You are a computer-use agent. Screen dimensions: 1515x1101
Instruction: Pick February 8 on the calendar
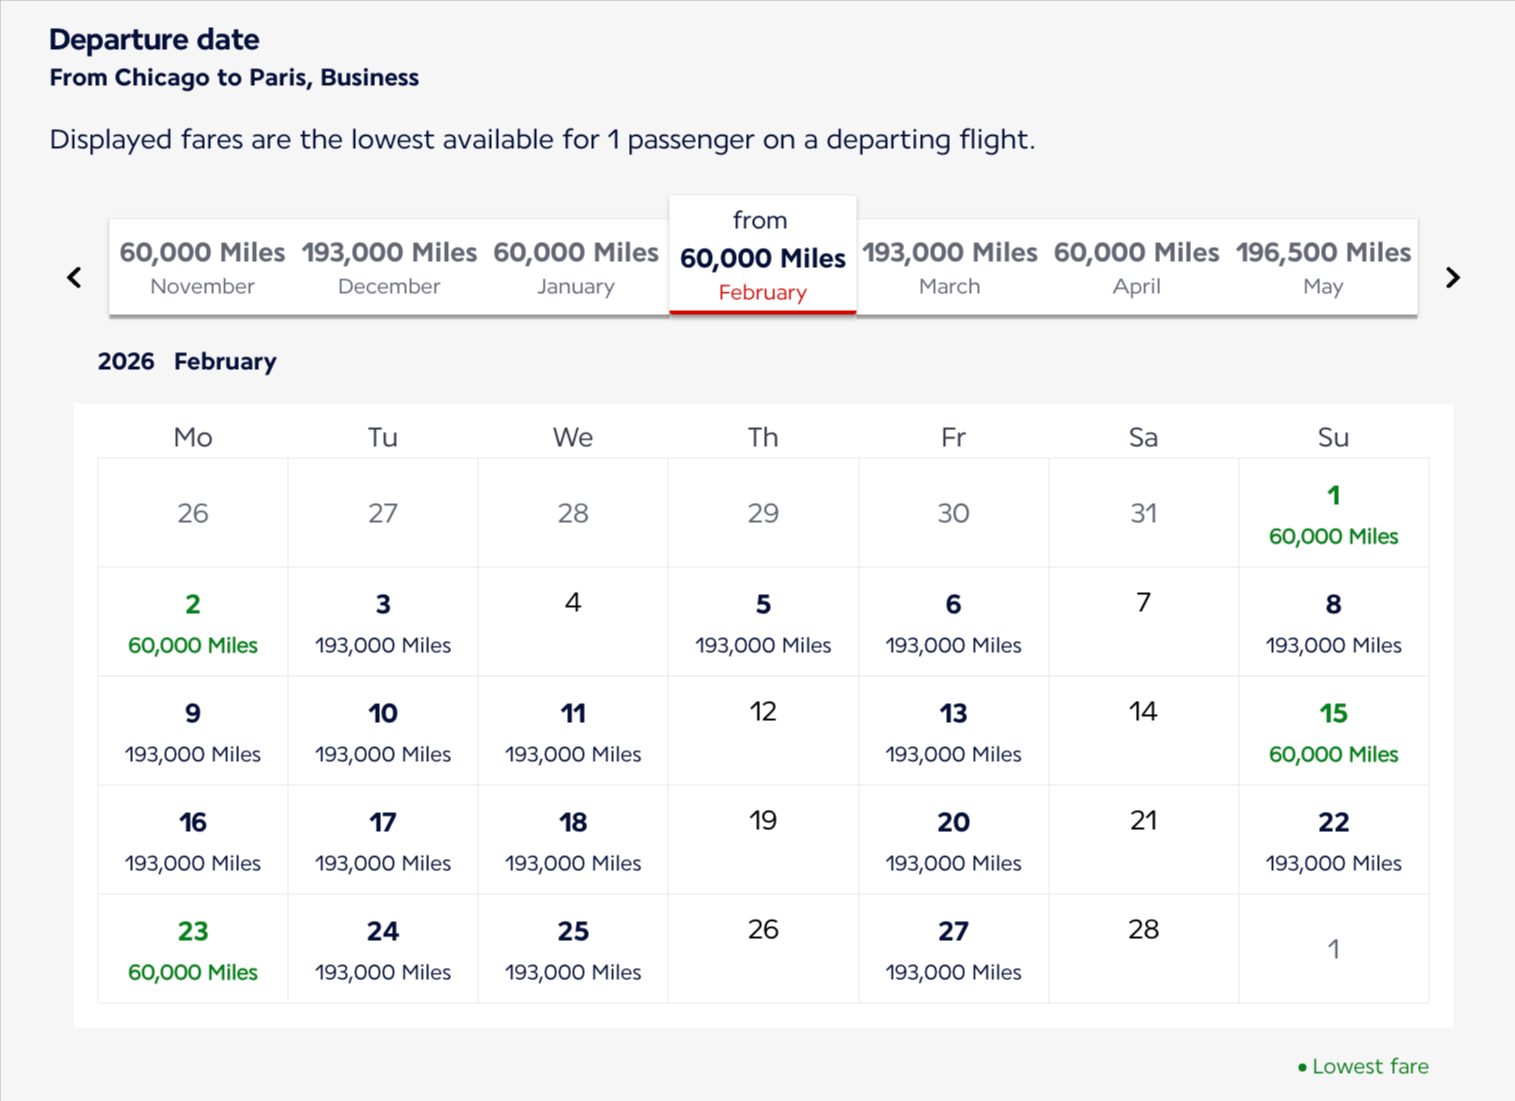(1333, 621)
